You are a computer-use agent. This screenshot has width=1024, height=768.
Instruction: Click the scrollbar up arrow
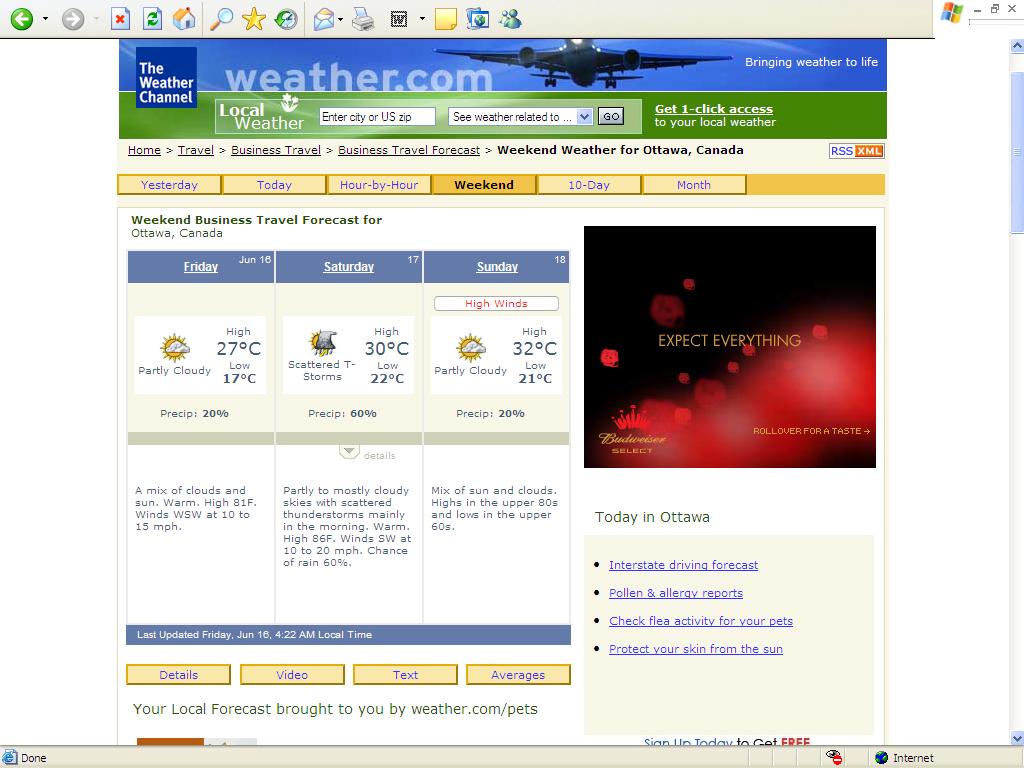click(x=1017, y=46)
